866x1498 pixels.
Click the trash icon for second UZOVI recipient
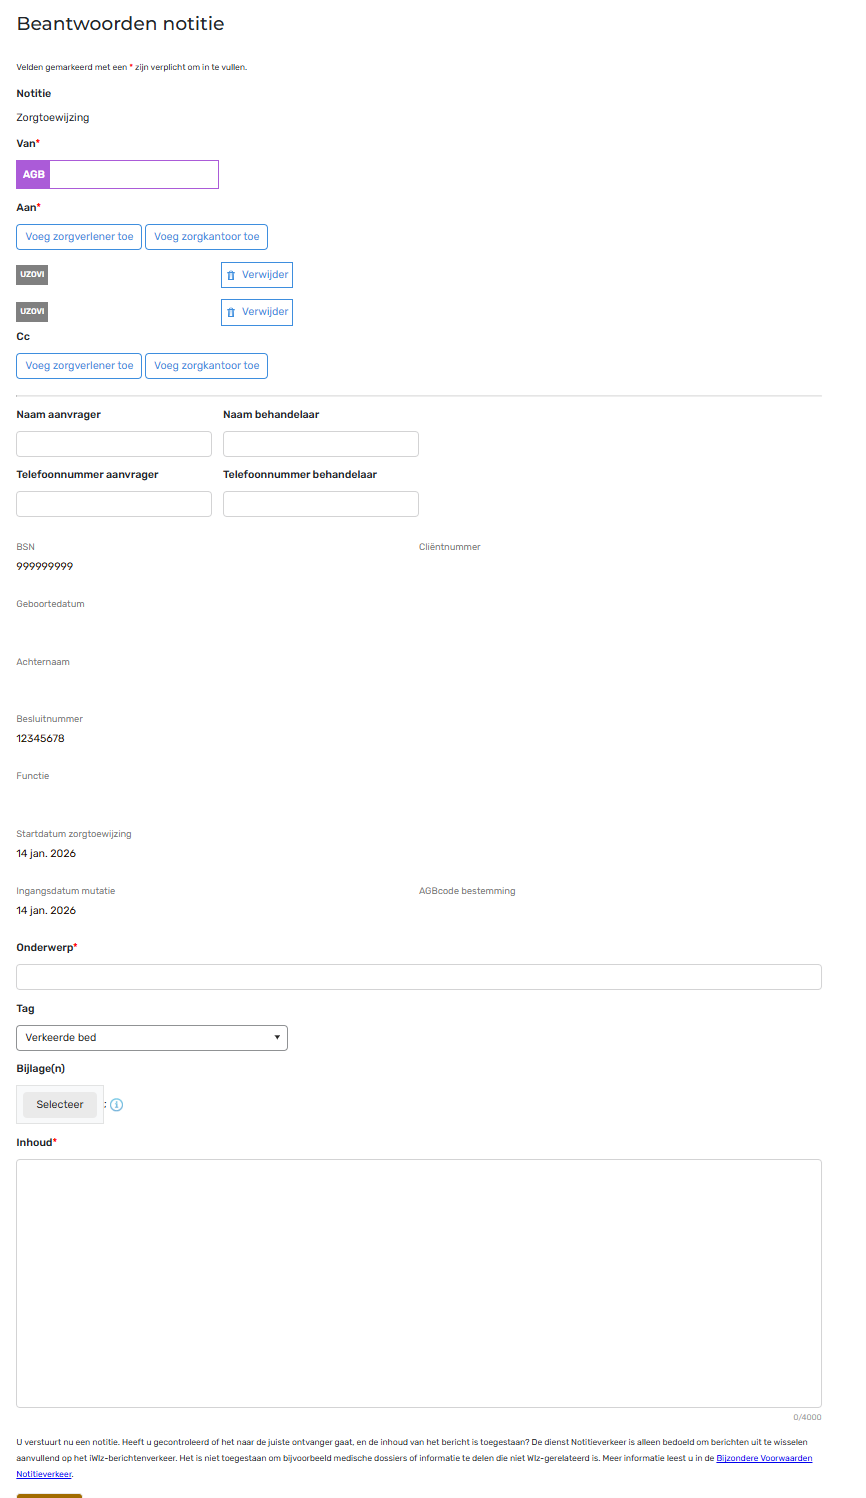[x=231, y=312]
